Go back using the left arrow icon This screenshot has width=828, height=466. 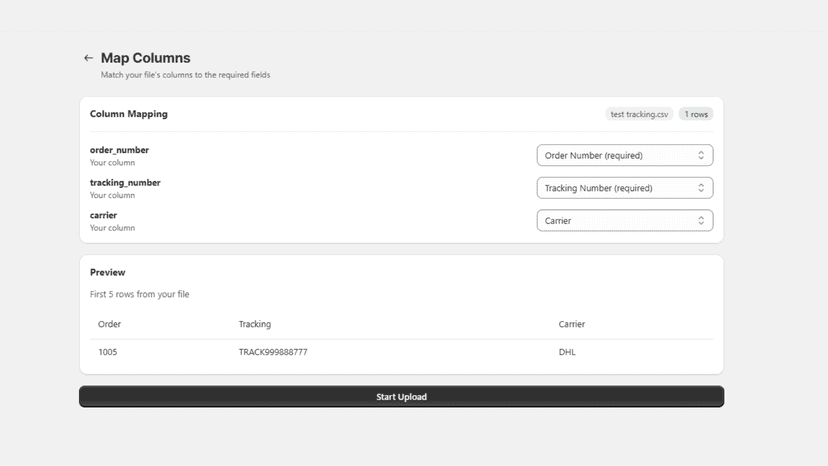88,58
